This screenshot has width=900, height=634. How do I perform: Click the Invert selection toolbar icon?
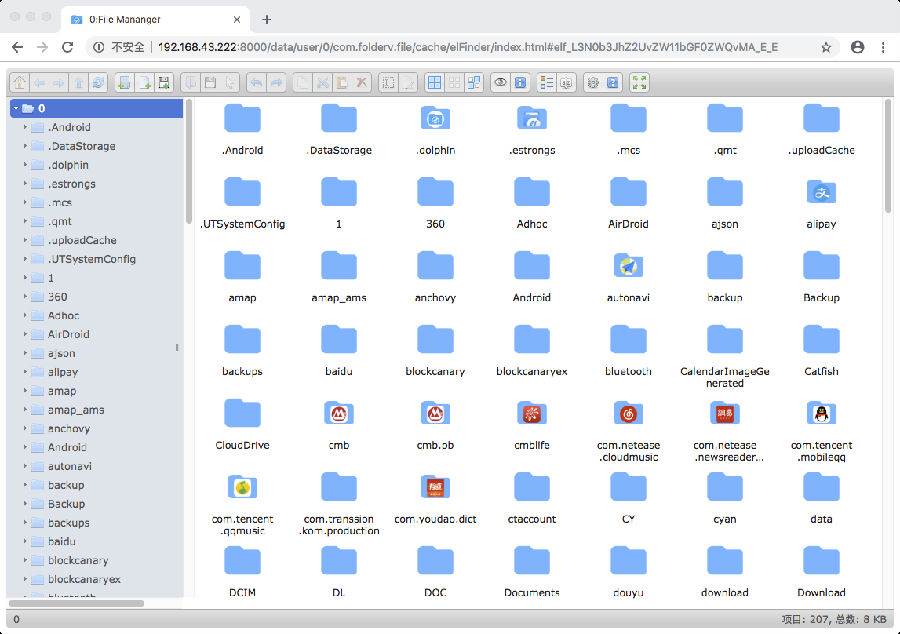(474, 83)
